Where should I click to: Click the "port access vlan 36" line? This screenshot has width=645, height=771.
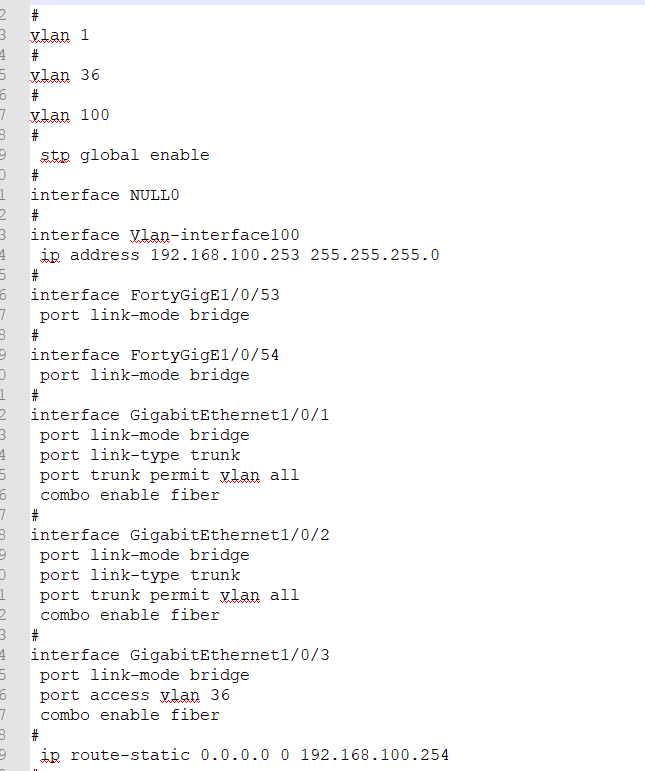135,695
